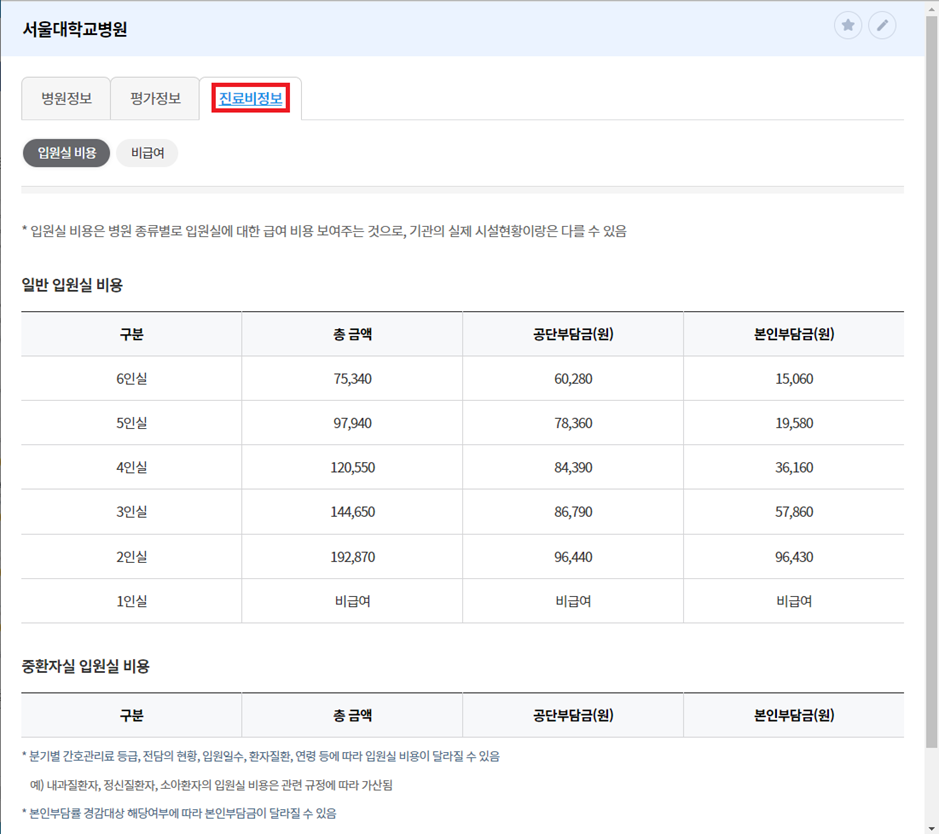939x834 pixels.
Task: Click the star favorite icon
Action: 847,25
